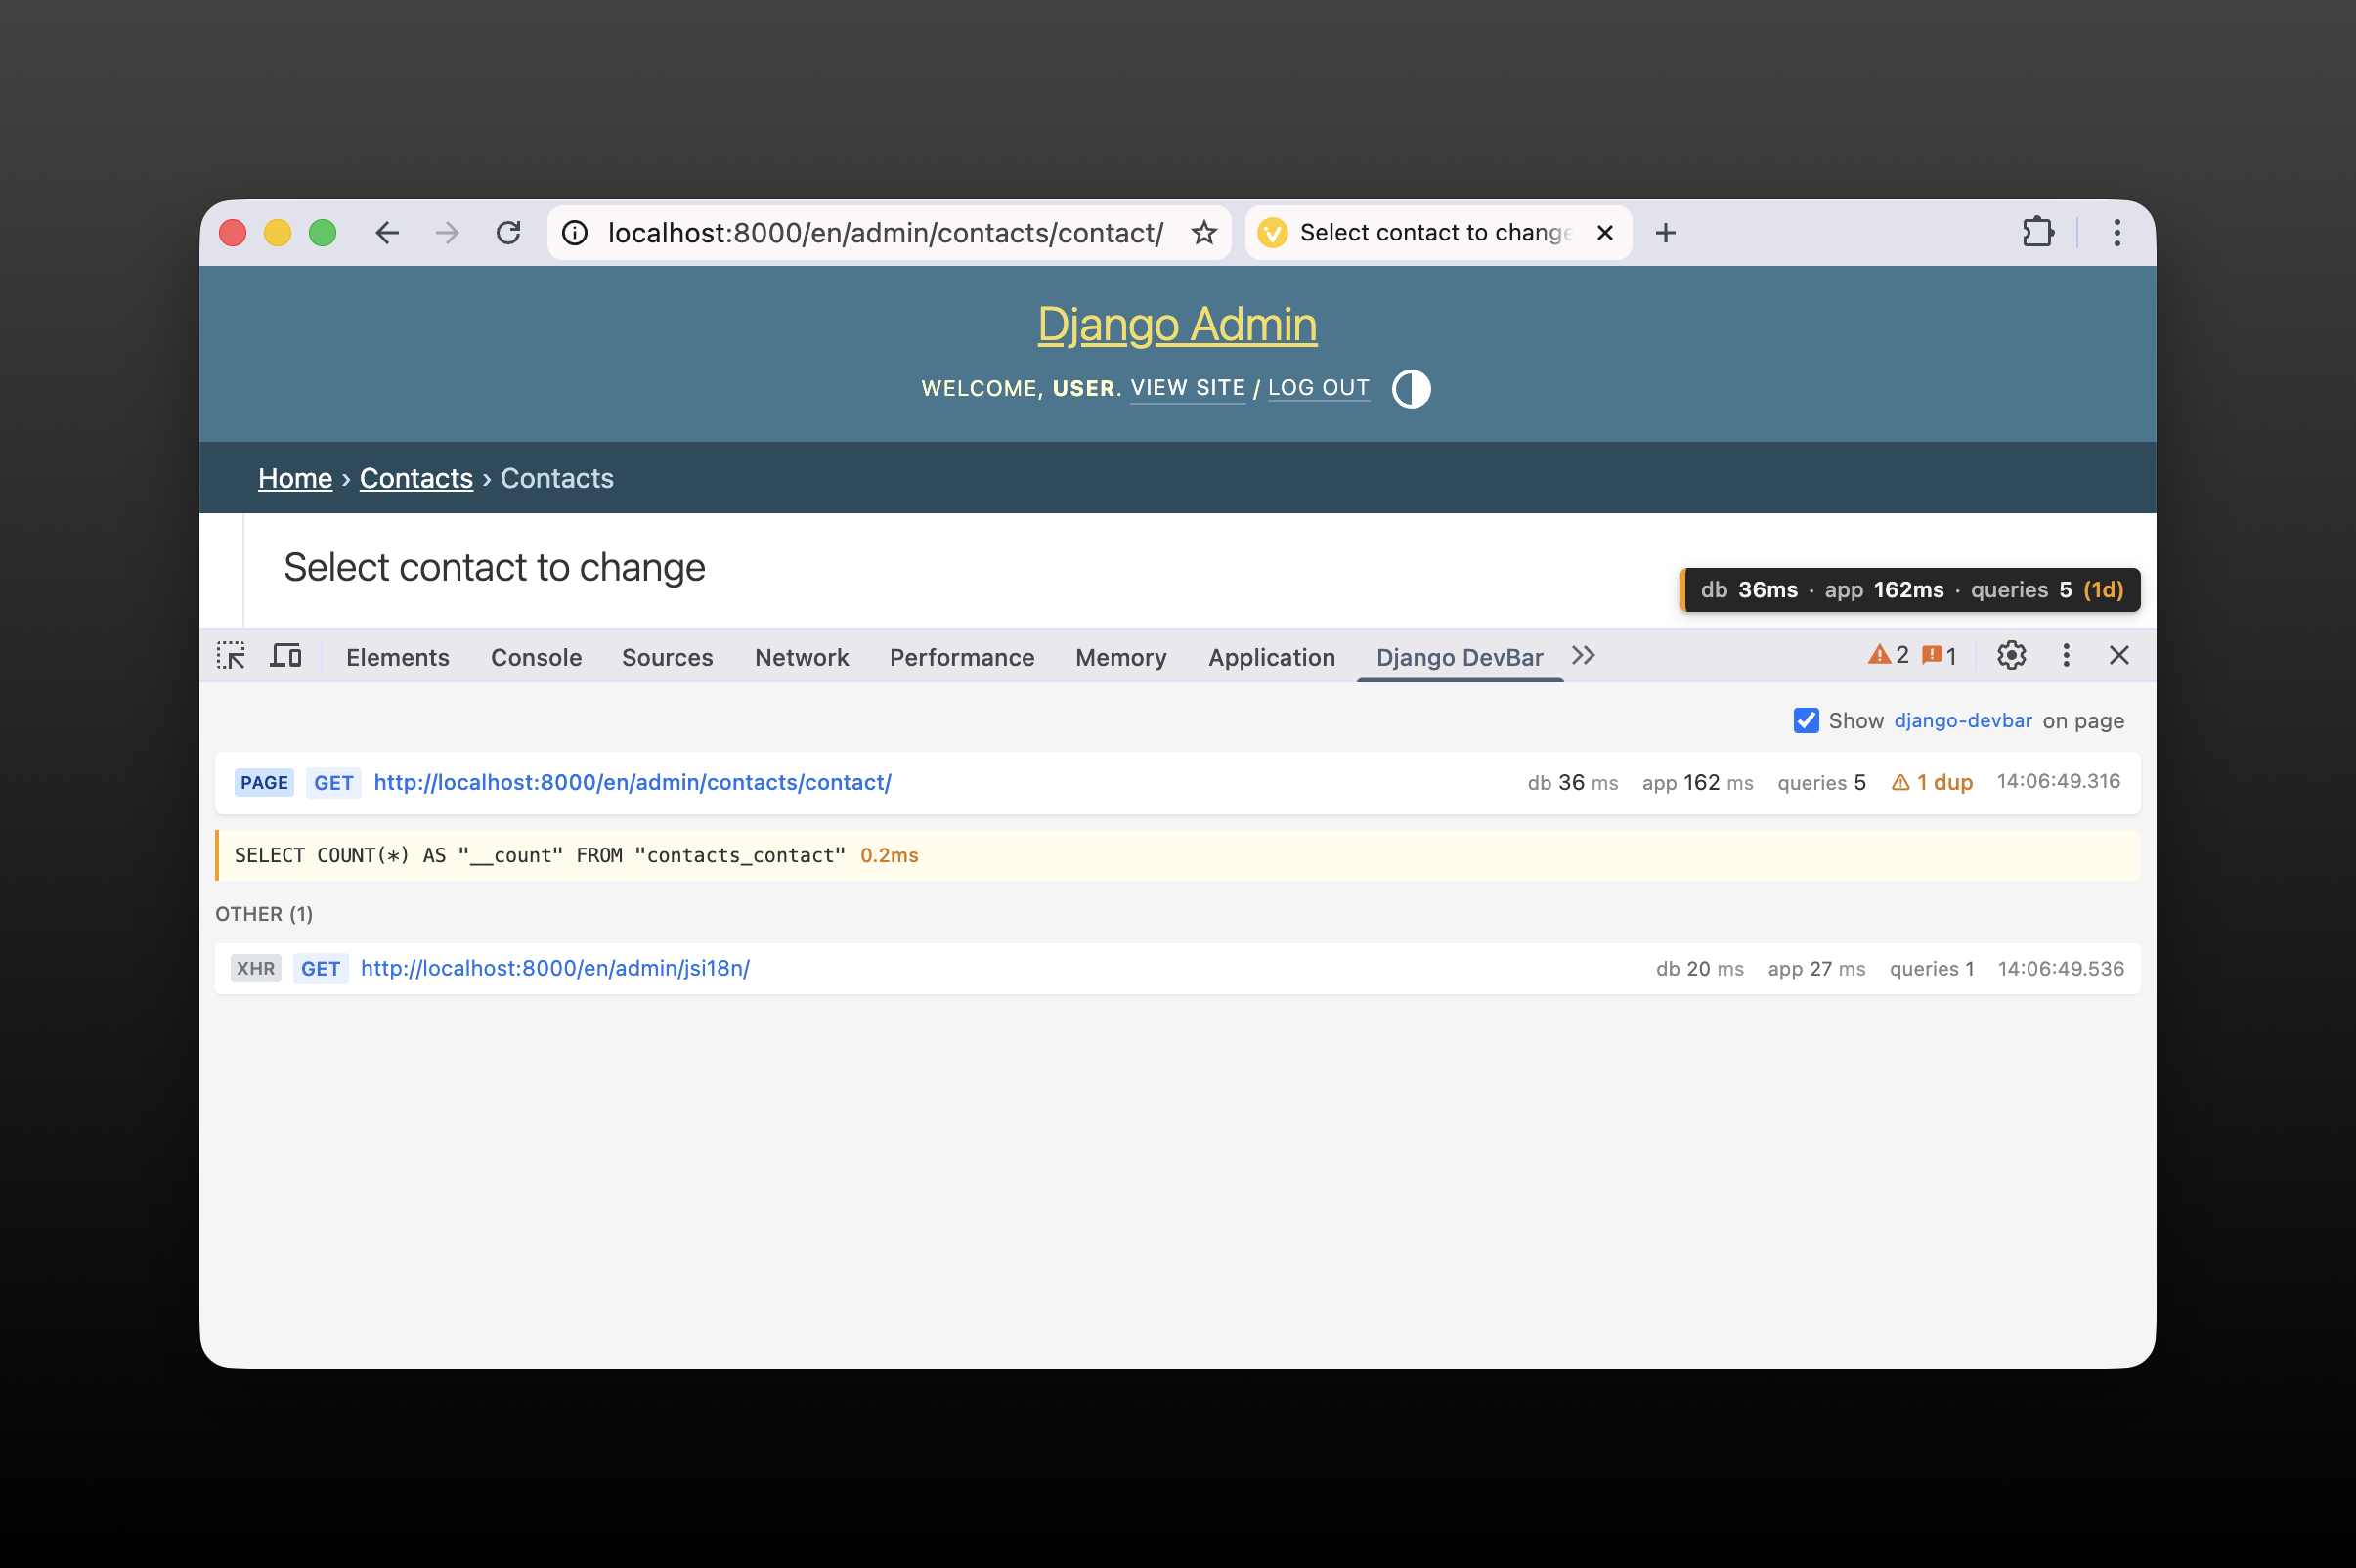2356x1568 pixels.
Task: Follow the VIEW SITE link
Action: pyautogui.click(x=1188, y=388)
